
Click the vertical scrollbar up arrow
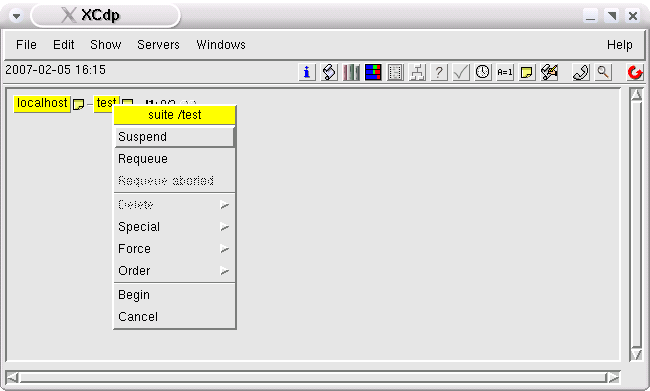tap(636, 95)
